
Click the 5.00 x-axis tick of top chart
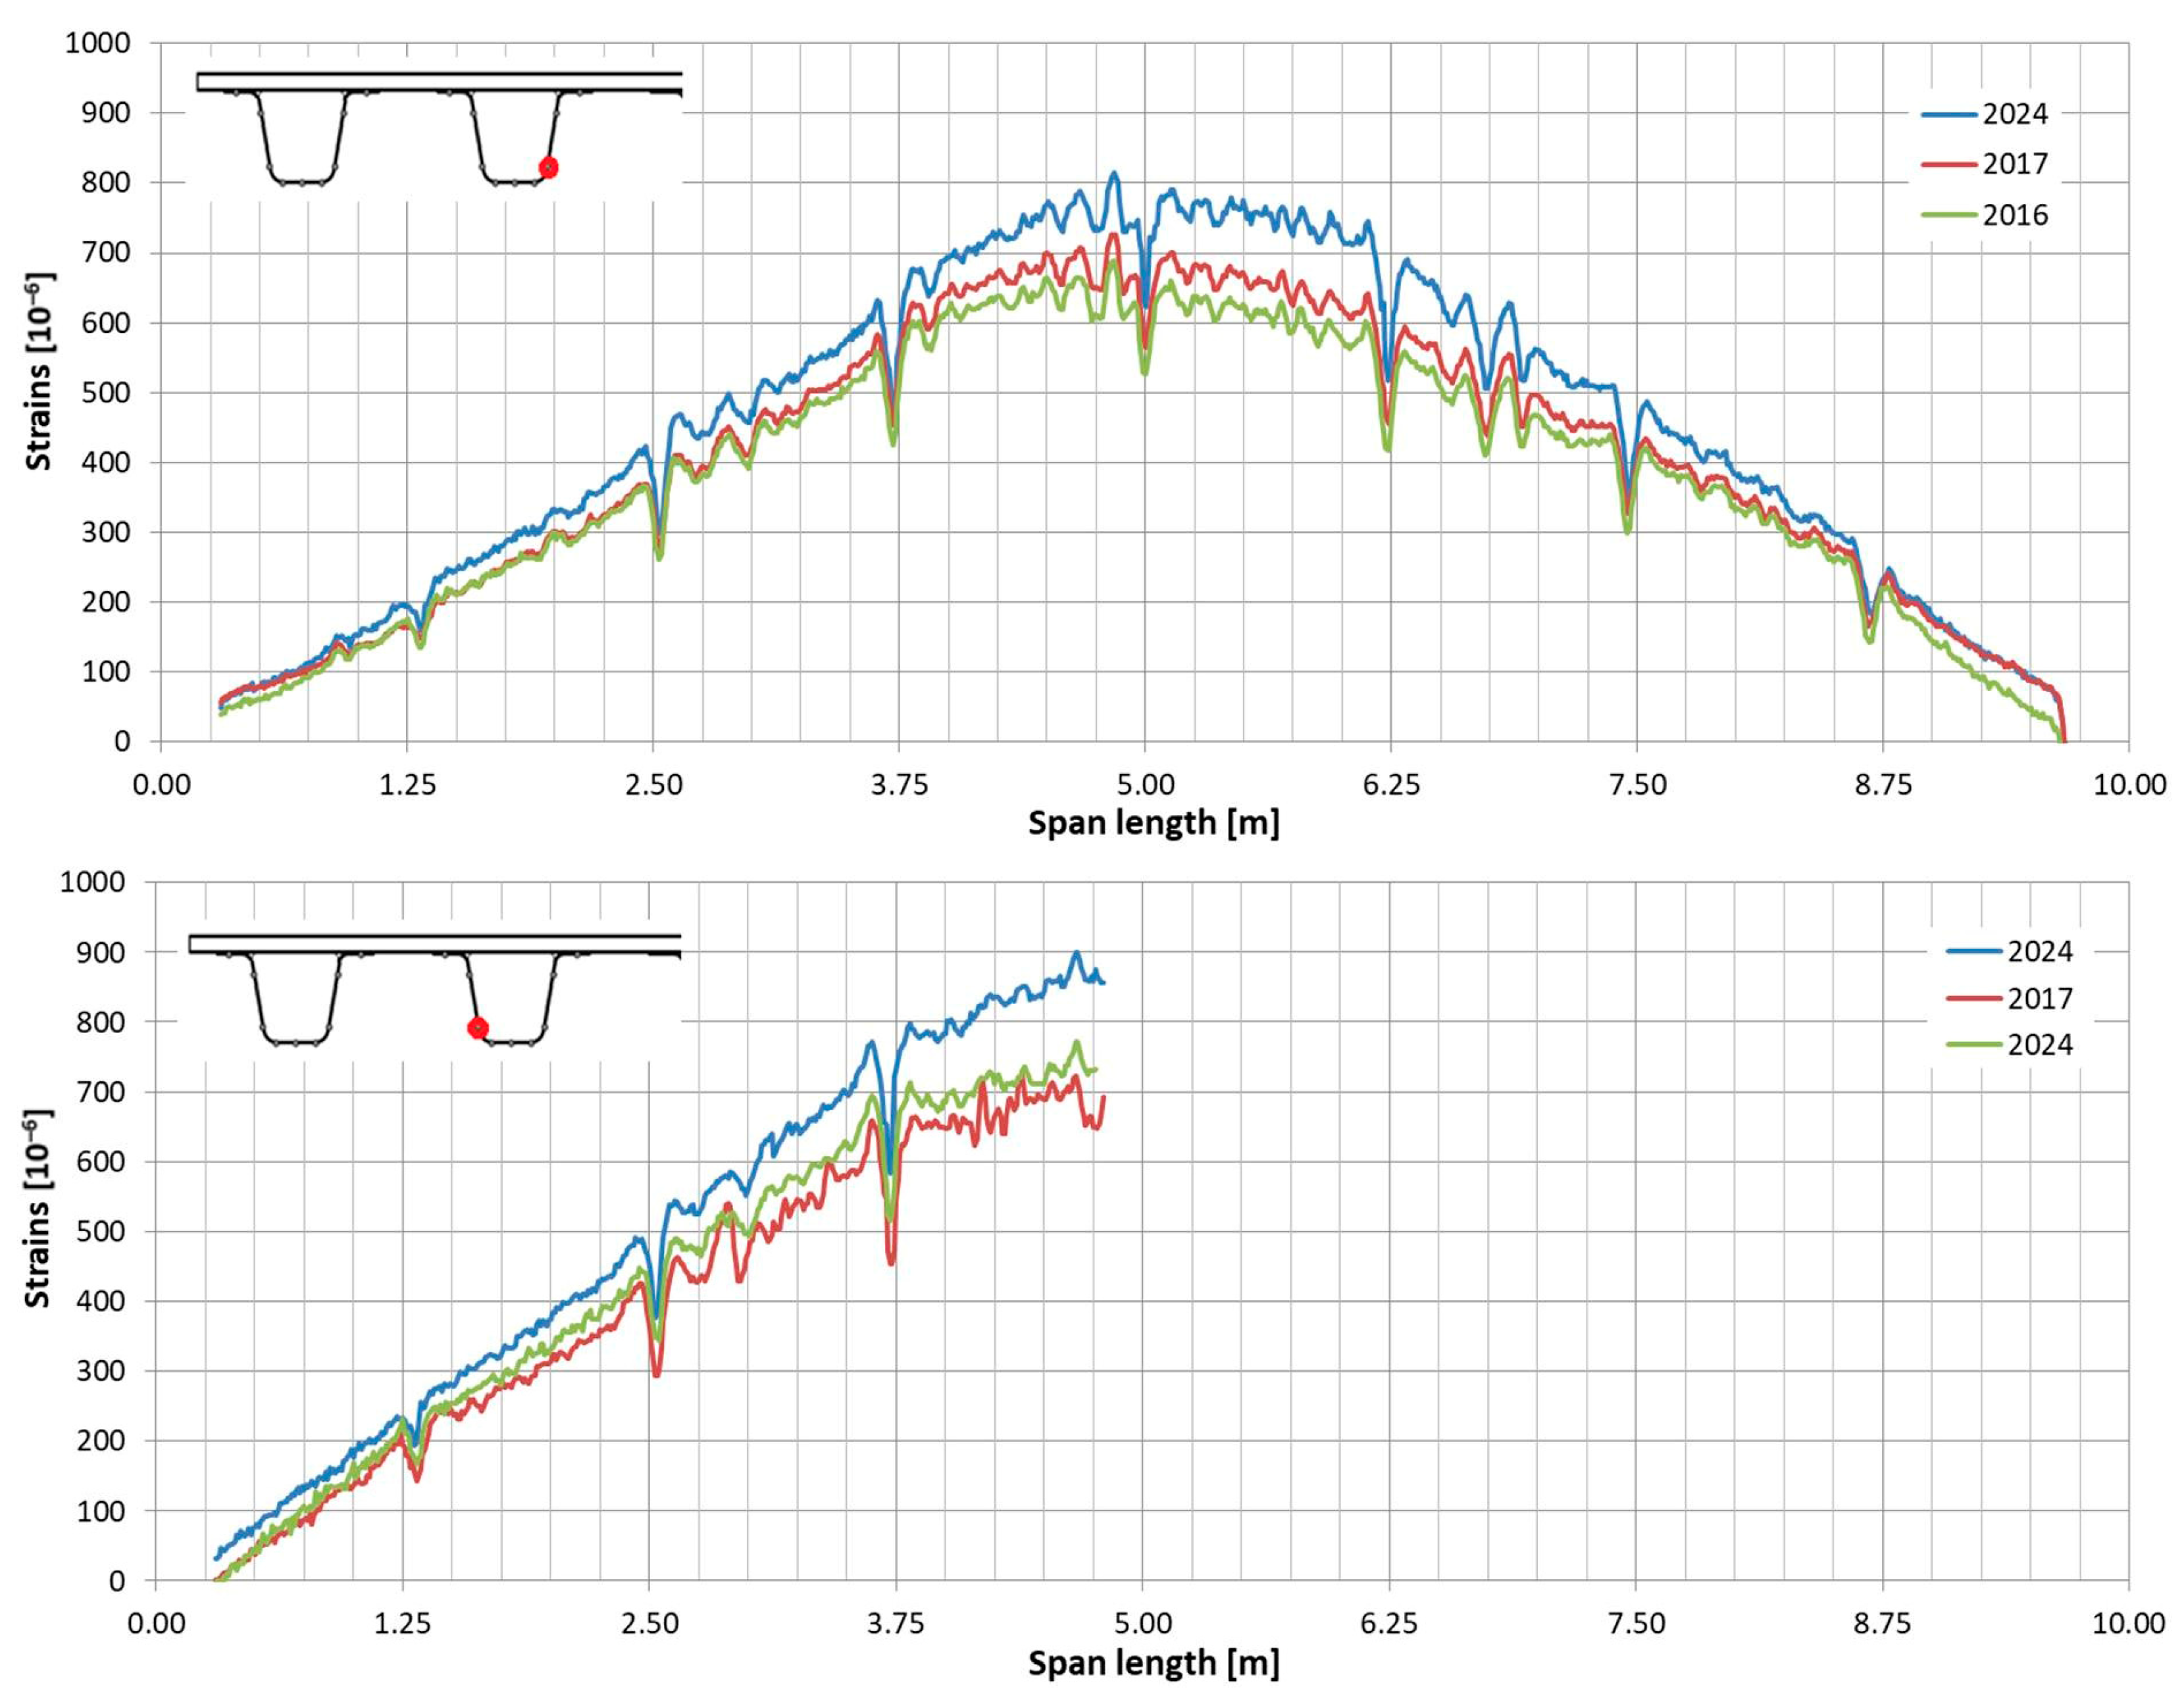click(1145, 785)
